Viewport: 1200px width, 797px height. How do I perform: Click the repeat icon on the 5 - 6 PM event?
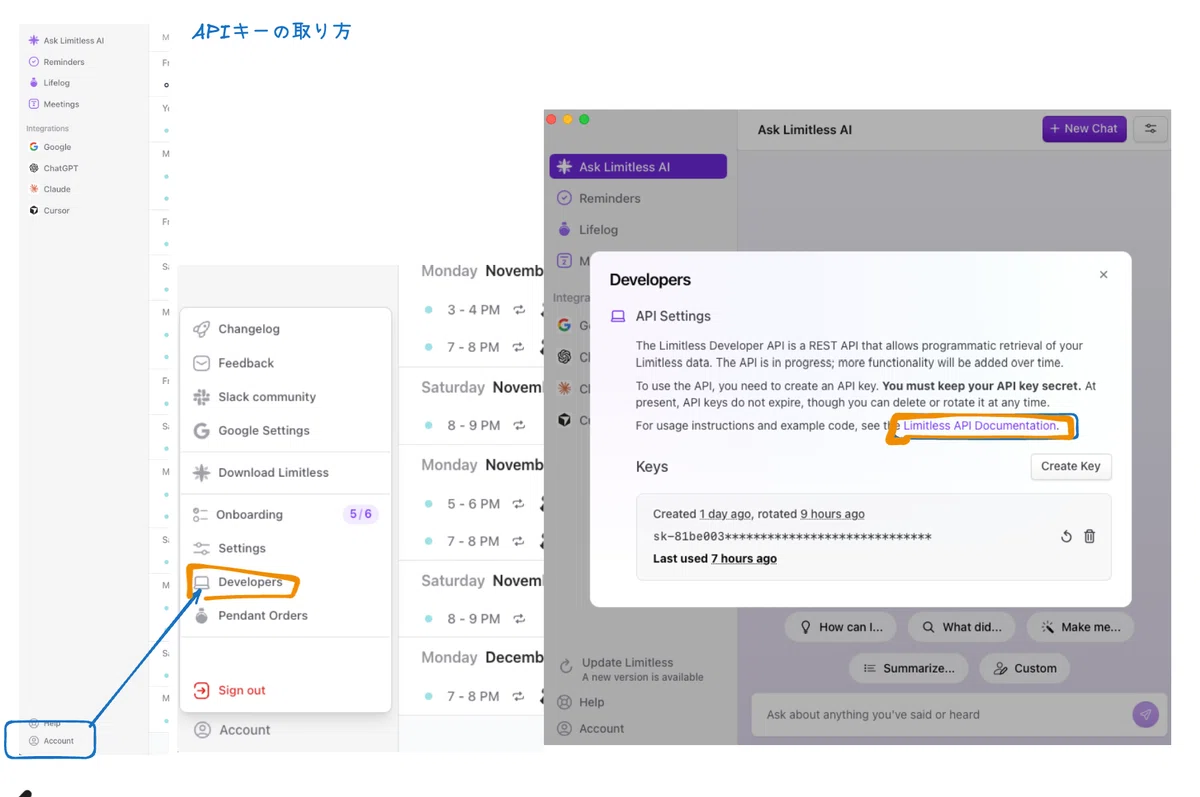click(x=519, y=504)
